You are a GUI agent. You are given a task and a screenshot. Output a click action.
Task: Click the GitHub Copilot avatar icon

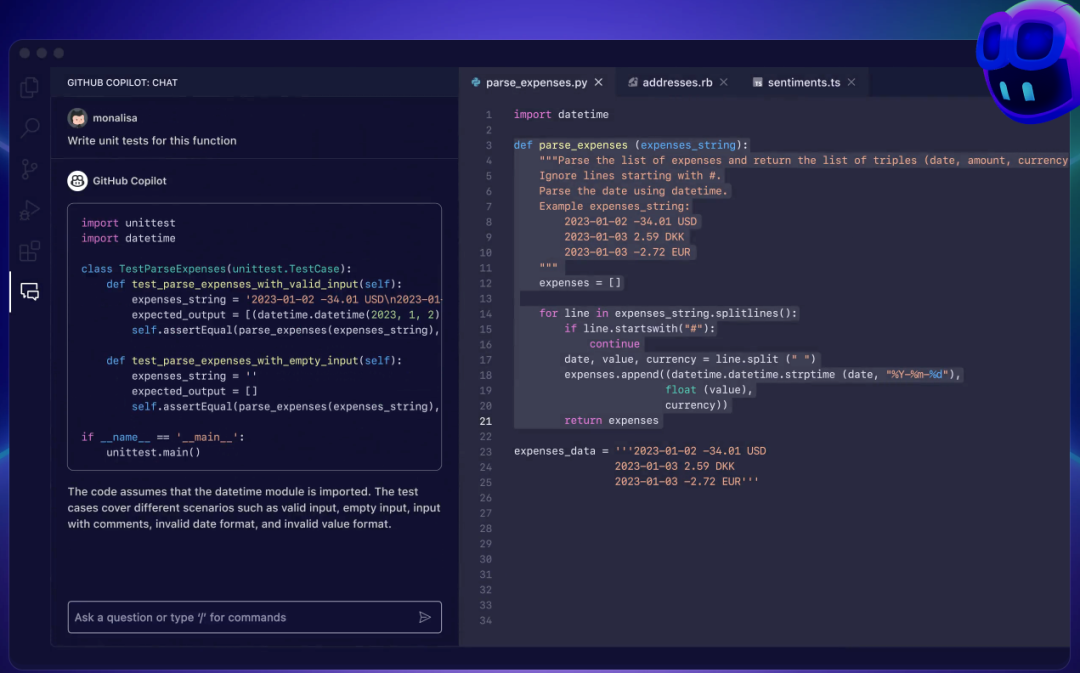tap(77, 181)
